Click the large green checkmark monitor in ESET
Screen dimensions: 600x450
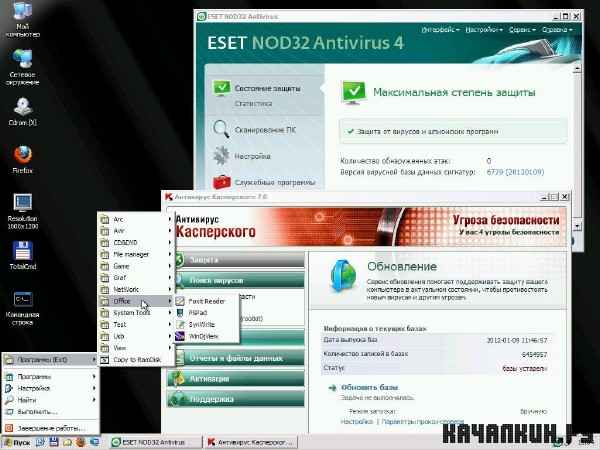pyautogui.click(x=353, y=92)
